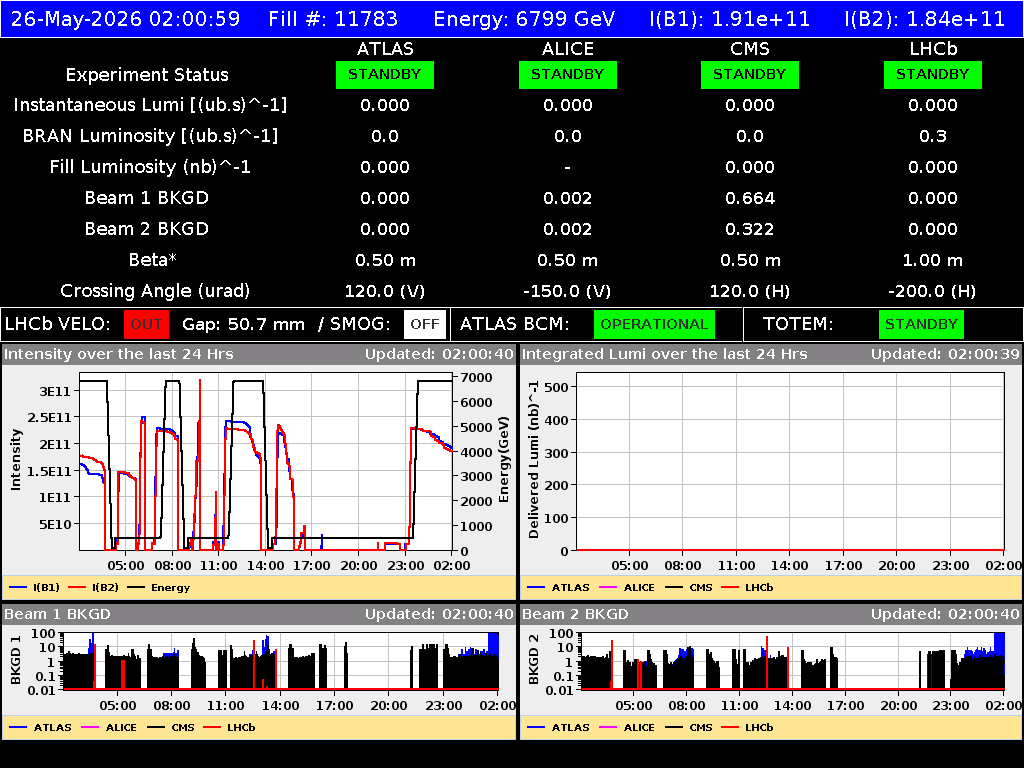Click the CMS column header

coord(750,49)
